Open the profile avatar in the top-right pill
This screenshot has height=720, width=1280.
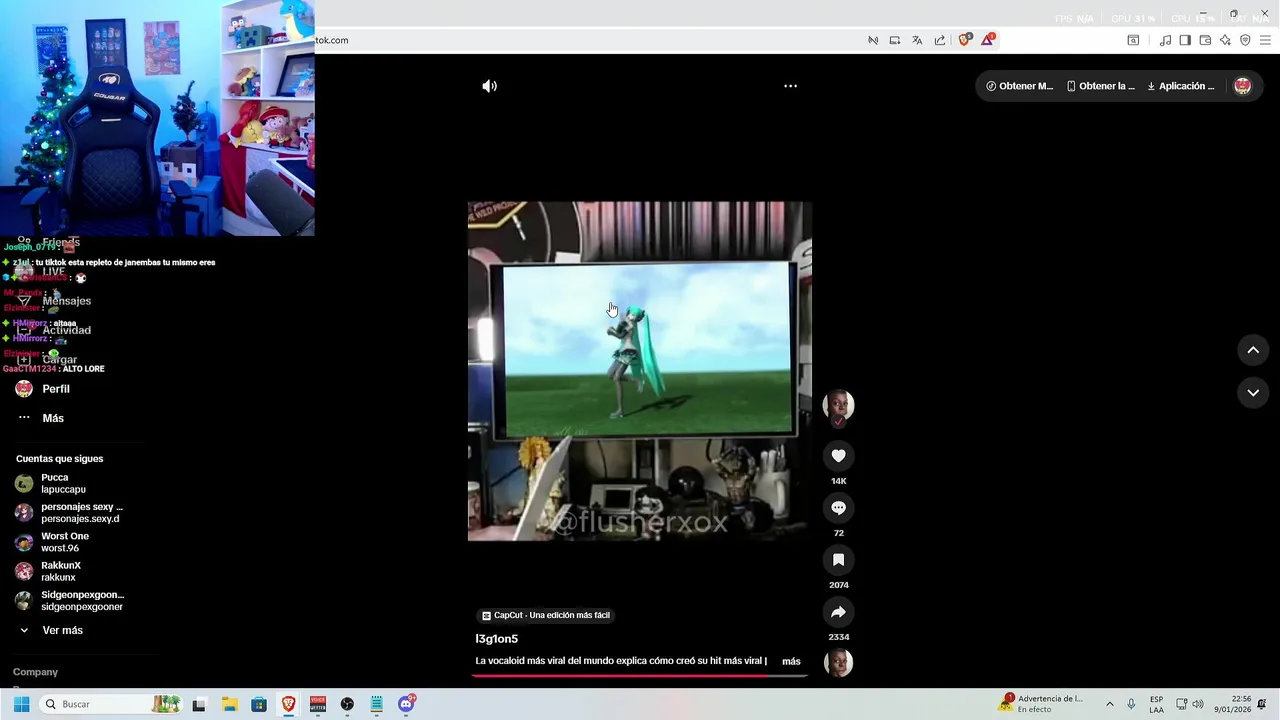1243,86
